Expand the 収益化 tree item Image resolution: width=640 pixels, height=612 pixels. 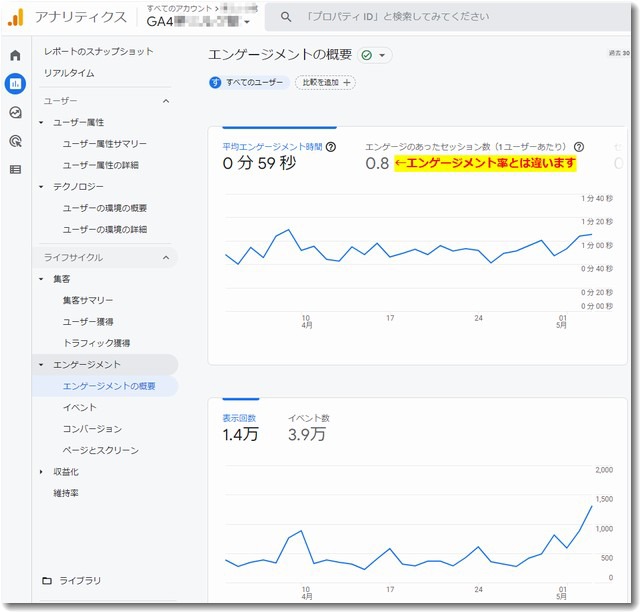(x=41, y=472)
